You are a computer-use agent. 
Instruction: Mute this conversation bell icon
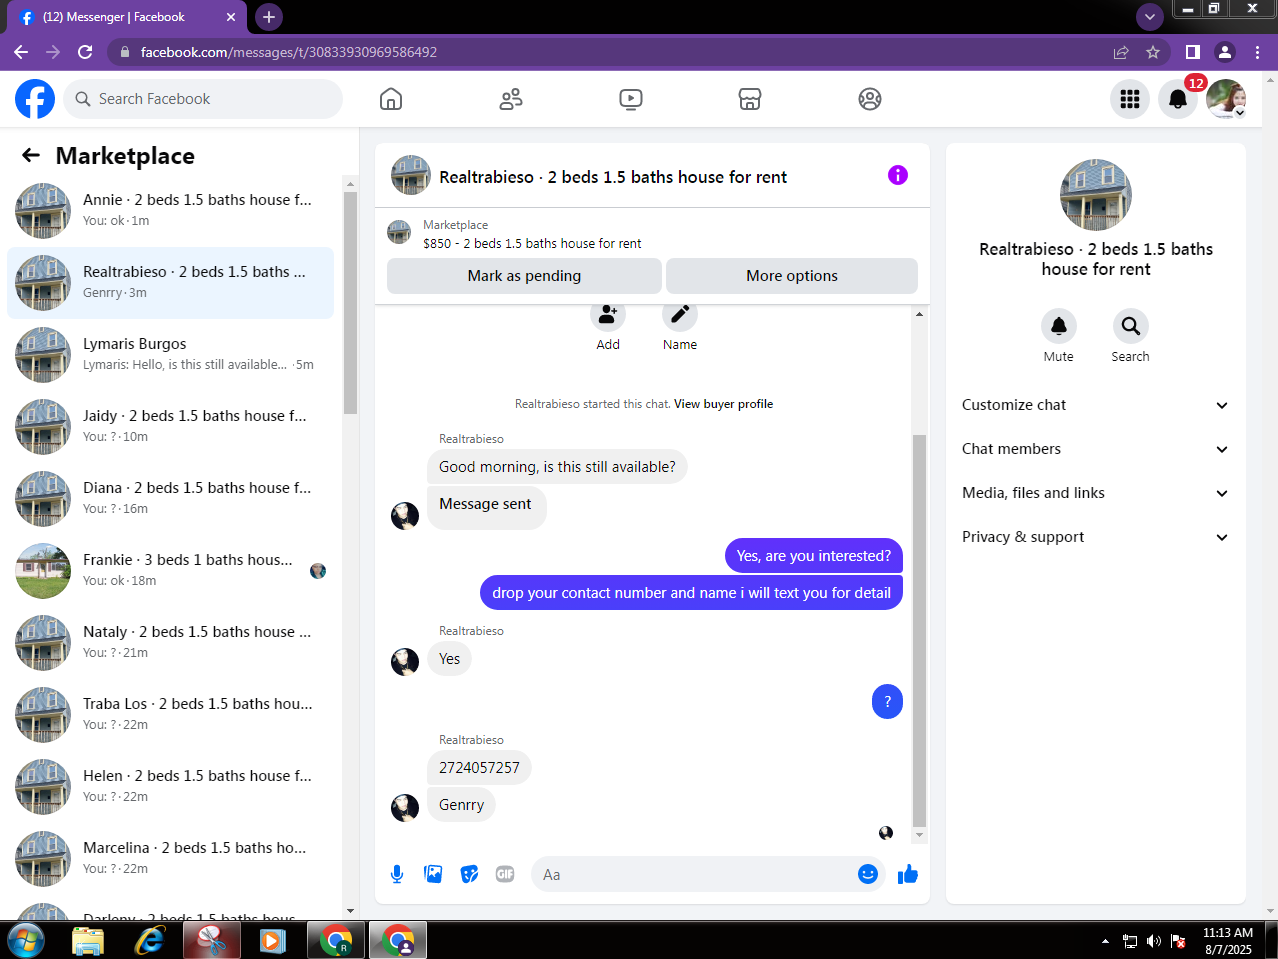click(x=1059, y=326)
